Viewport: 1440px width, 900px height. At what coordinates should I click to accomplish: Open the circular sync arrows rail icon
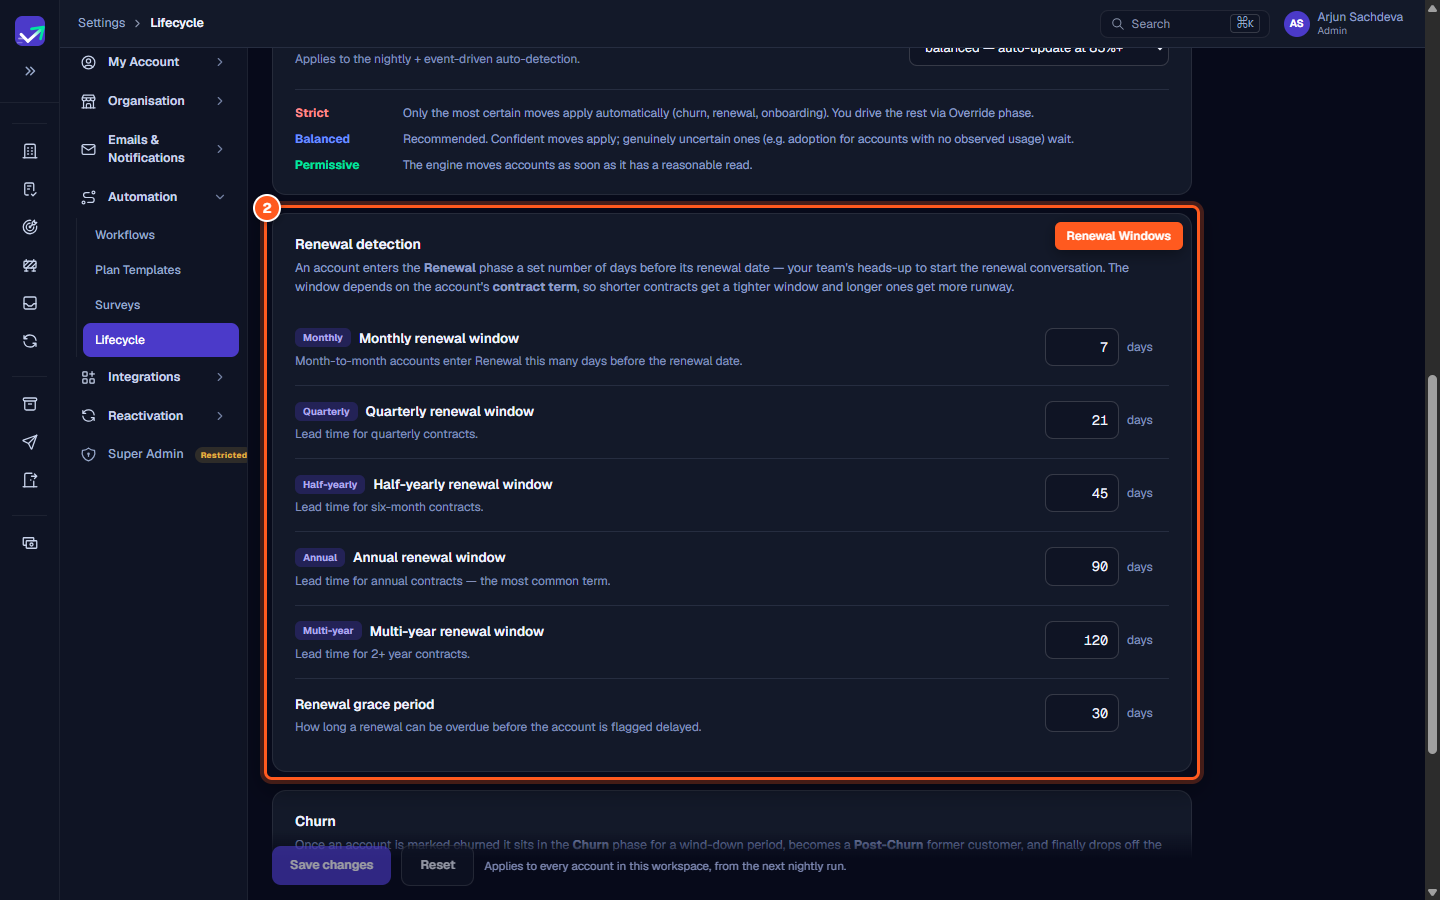pos(30,341)
